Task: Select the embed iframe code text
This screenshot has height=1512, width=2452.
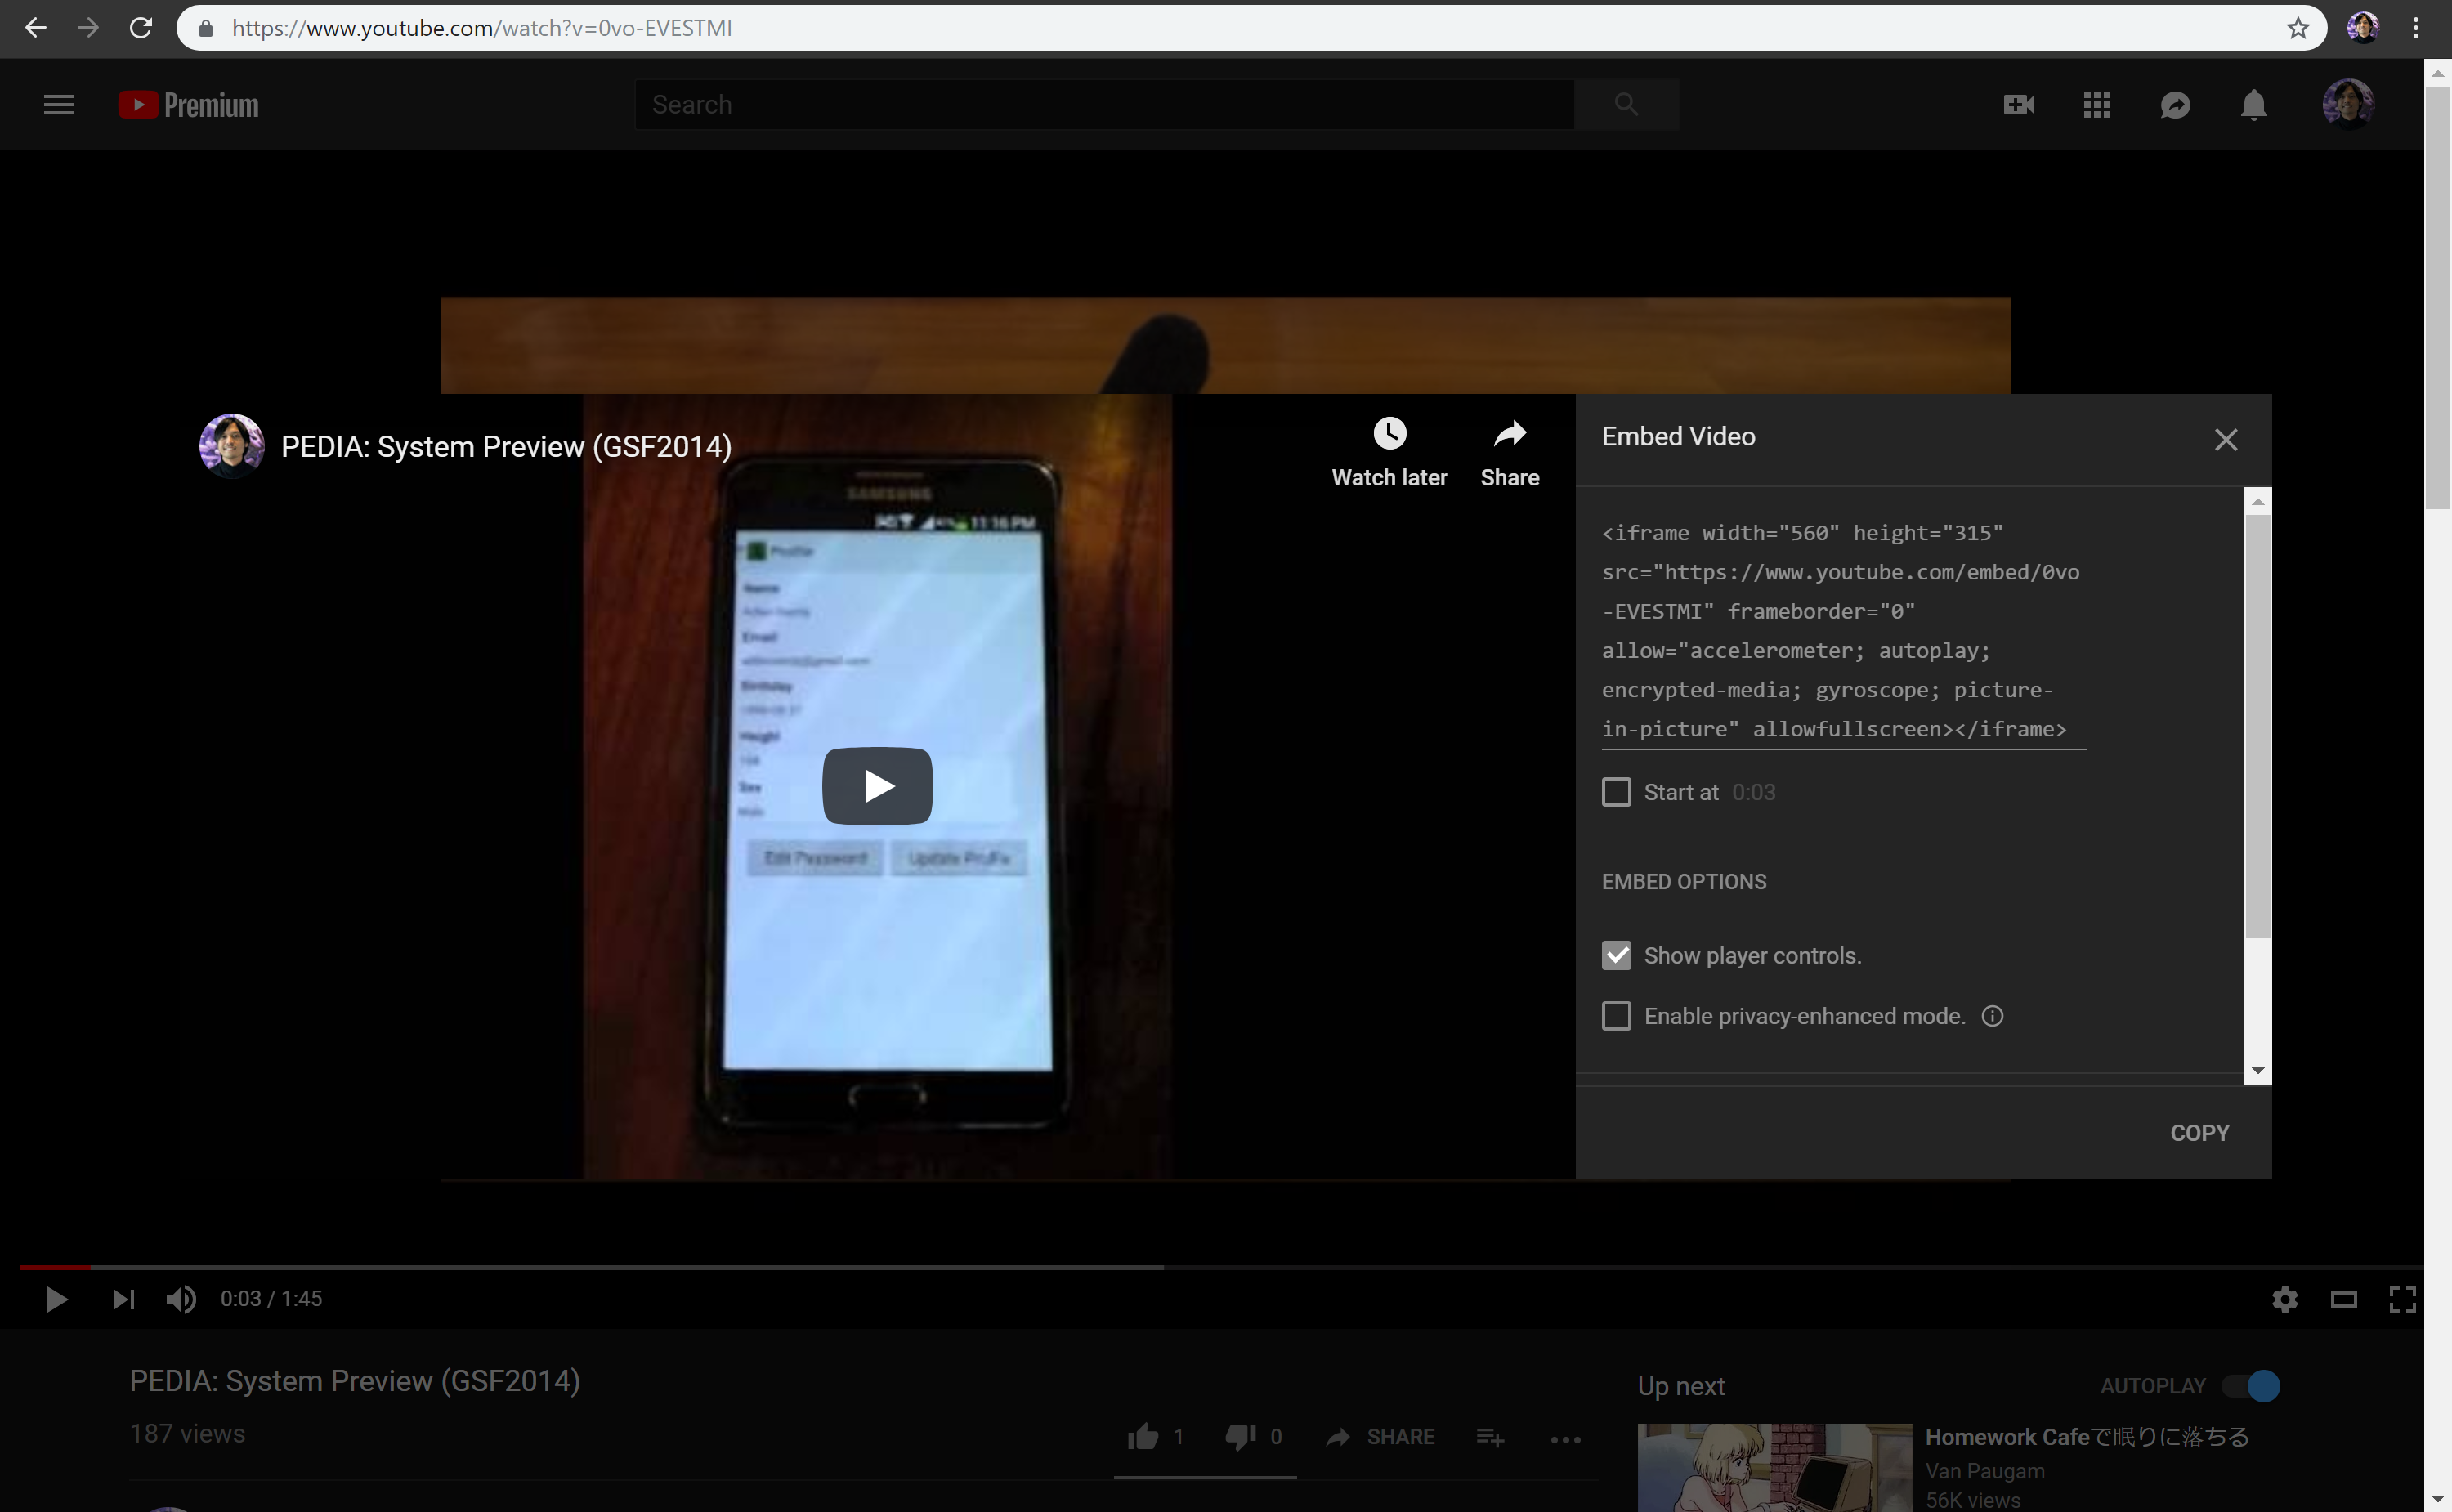Action: 1843,631
